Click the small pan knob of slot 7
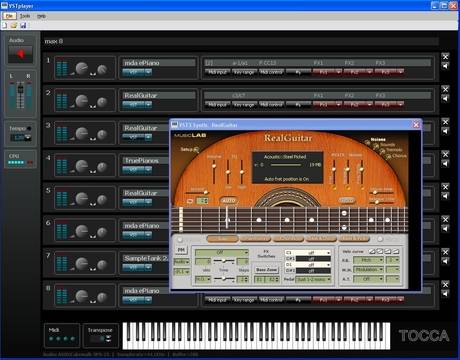 pyautogui.click(x=102, y=265)
